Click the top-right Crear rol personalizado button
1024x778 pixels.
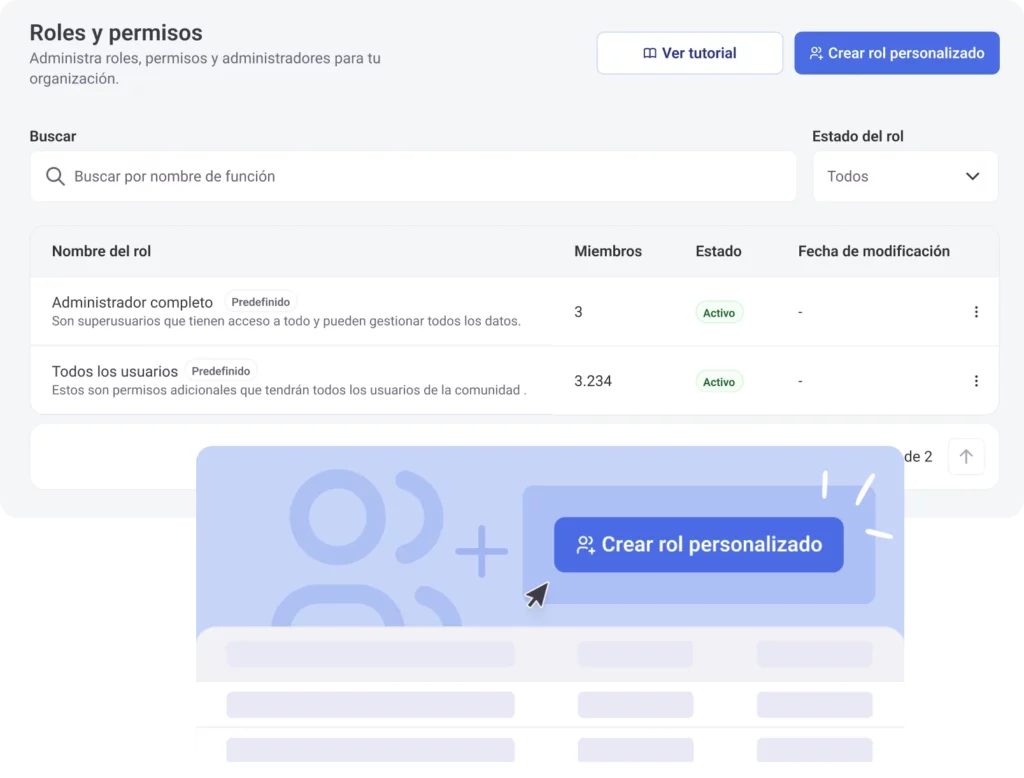coord(896,53)
